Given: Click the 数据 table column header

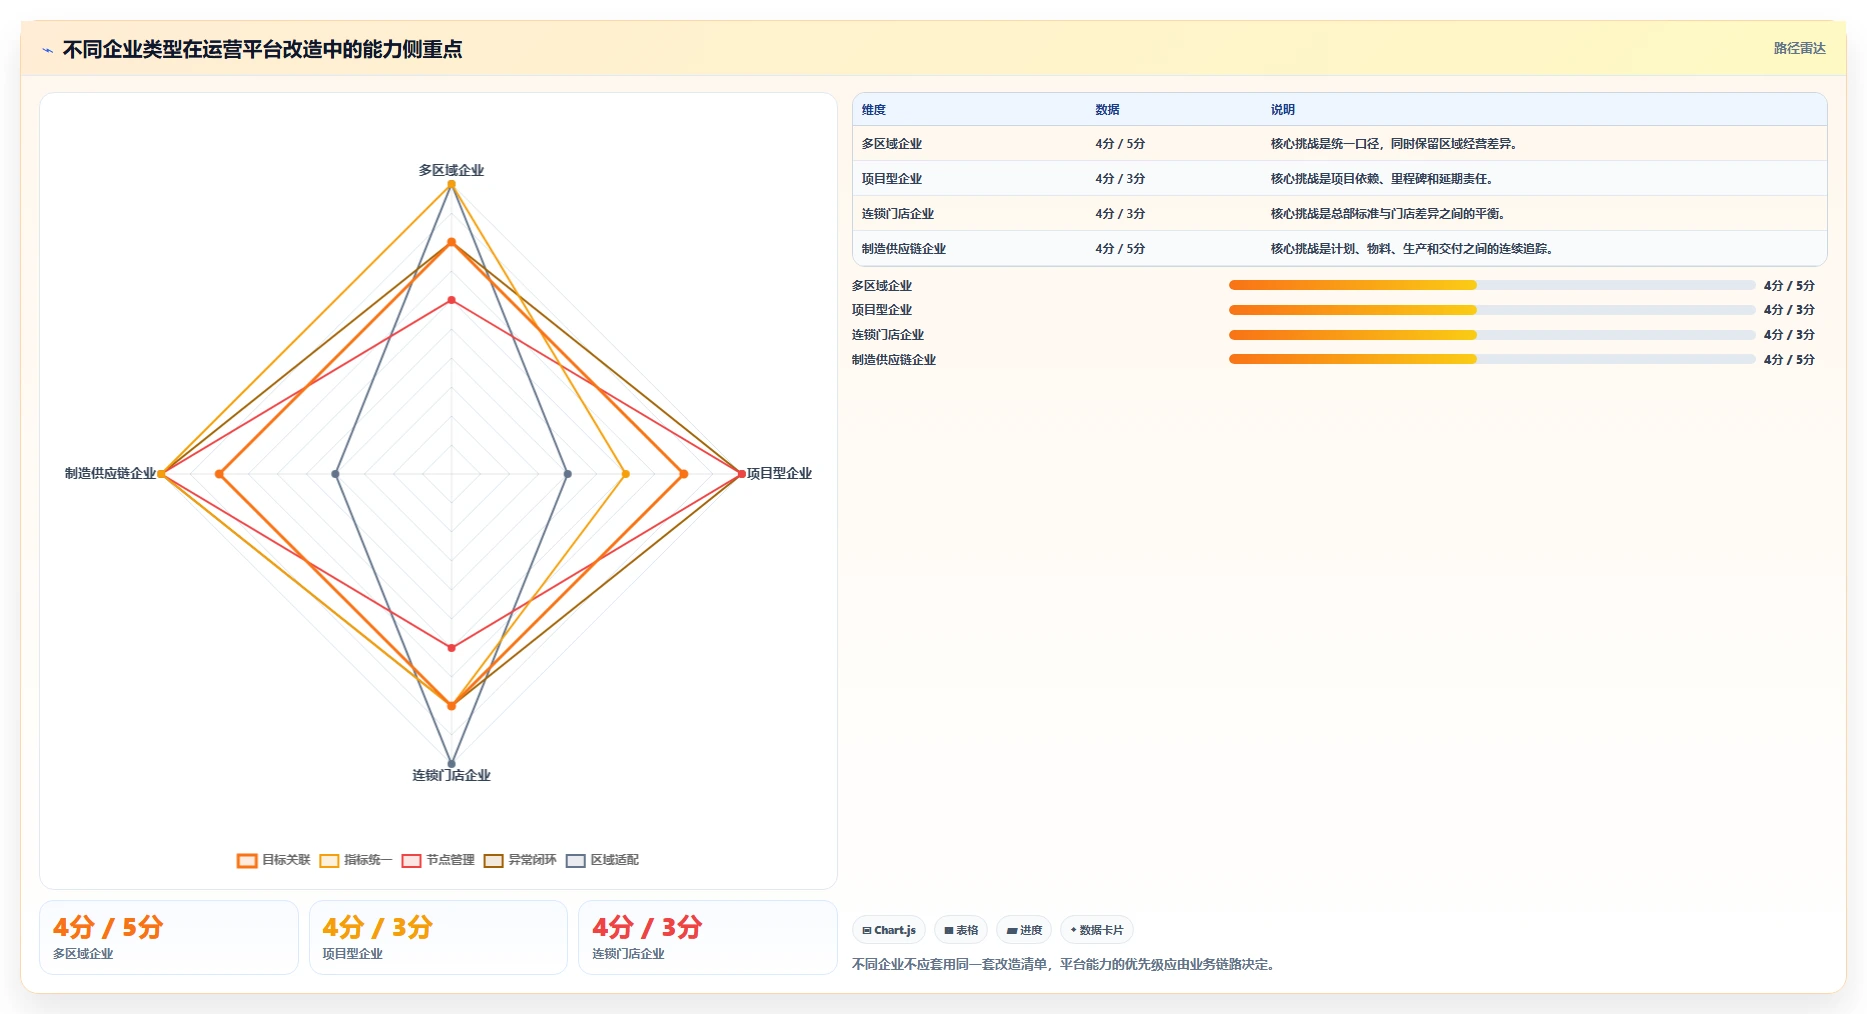Looking at the screenshot, I should coord(1107,110).
